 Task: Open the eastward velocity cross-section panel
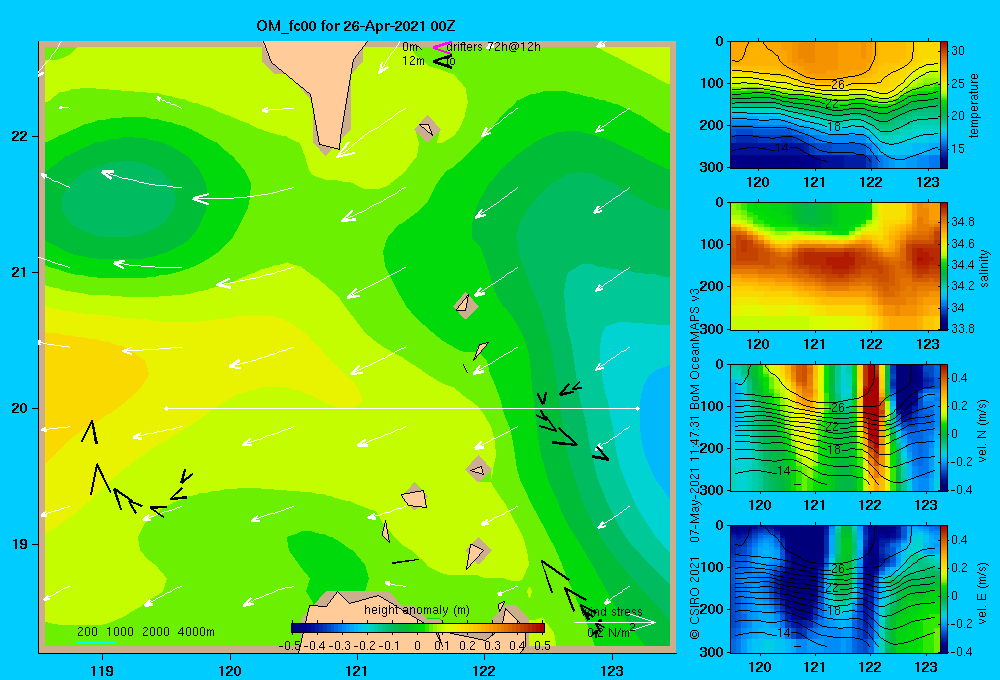coord(835,589)
